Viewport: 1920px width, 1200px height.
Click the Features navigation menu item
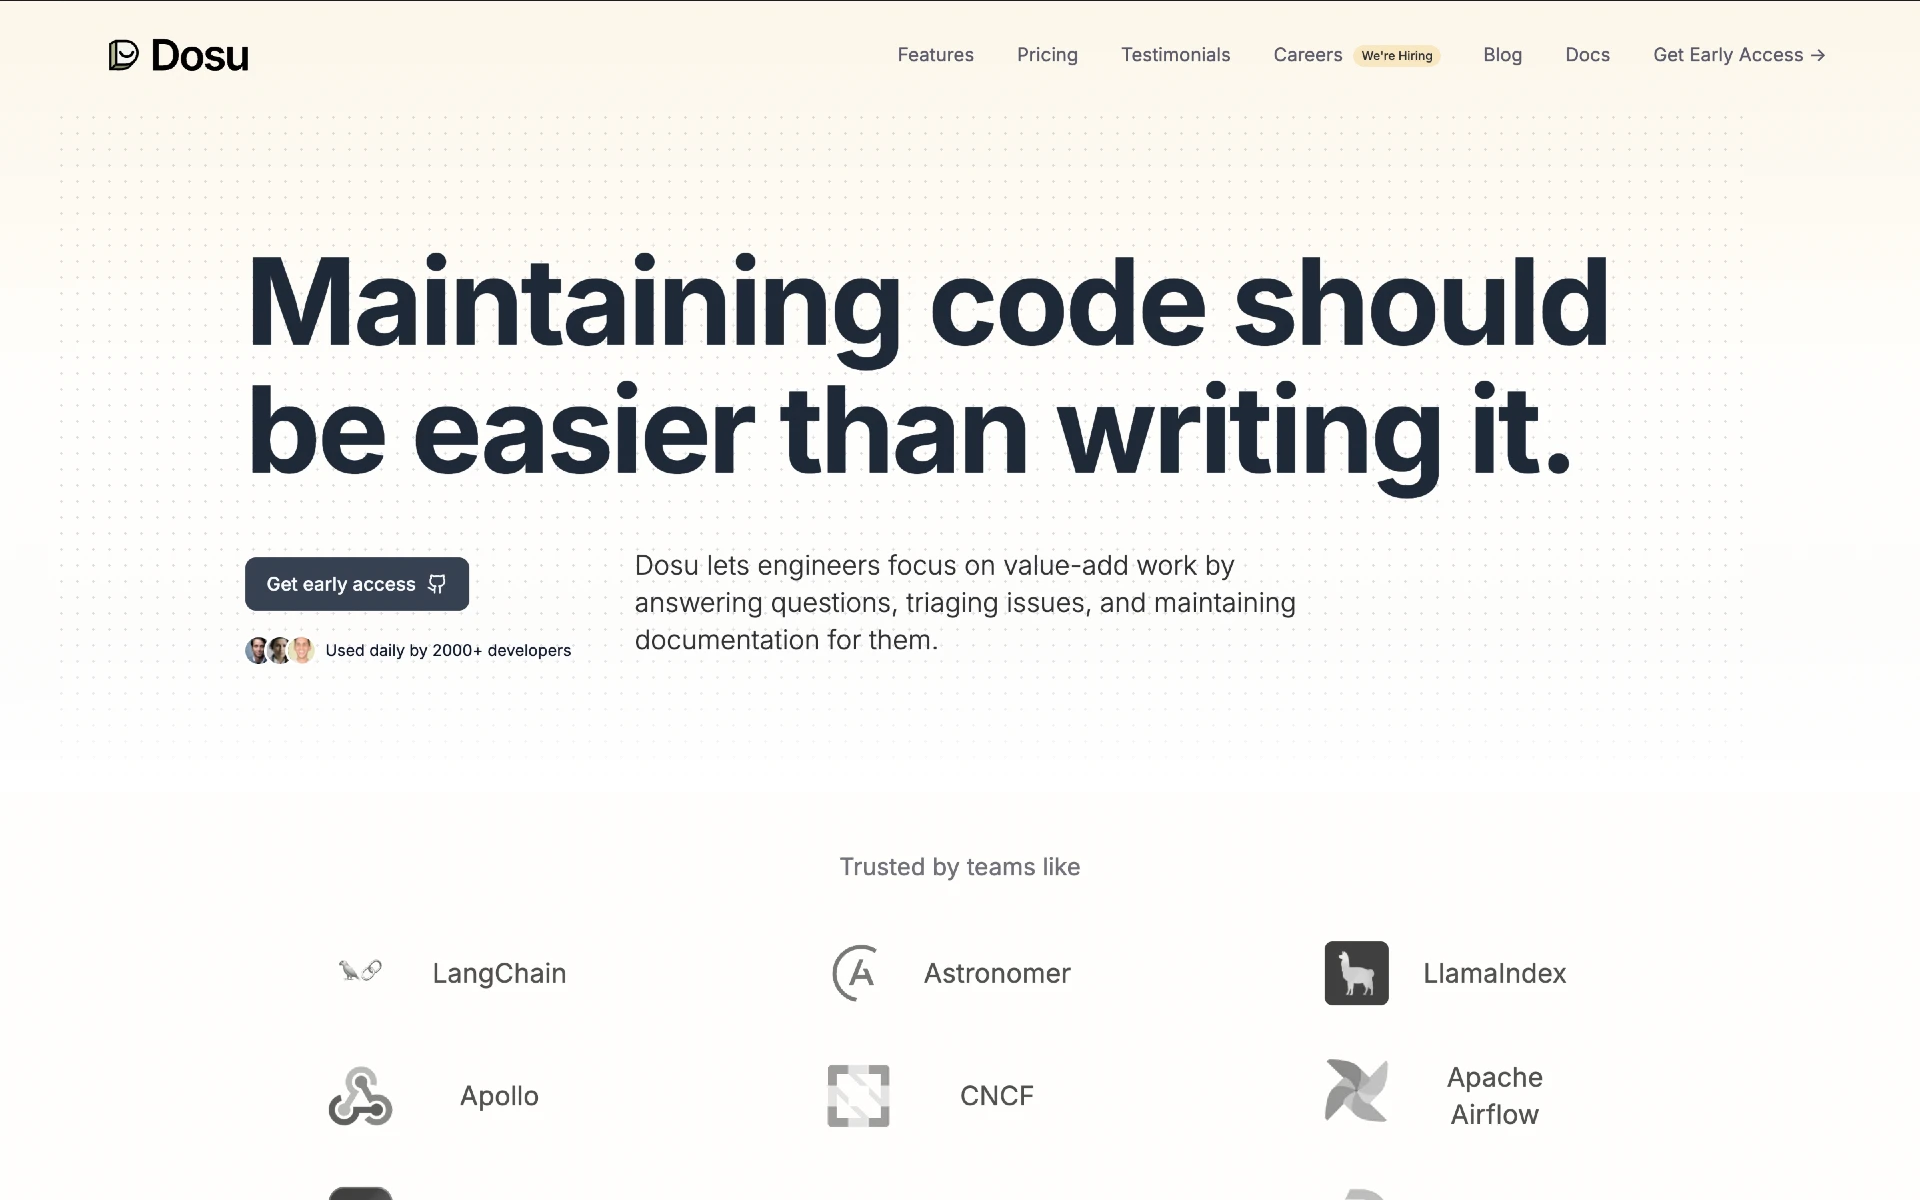click(936, 54)
